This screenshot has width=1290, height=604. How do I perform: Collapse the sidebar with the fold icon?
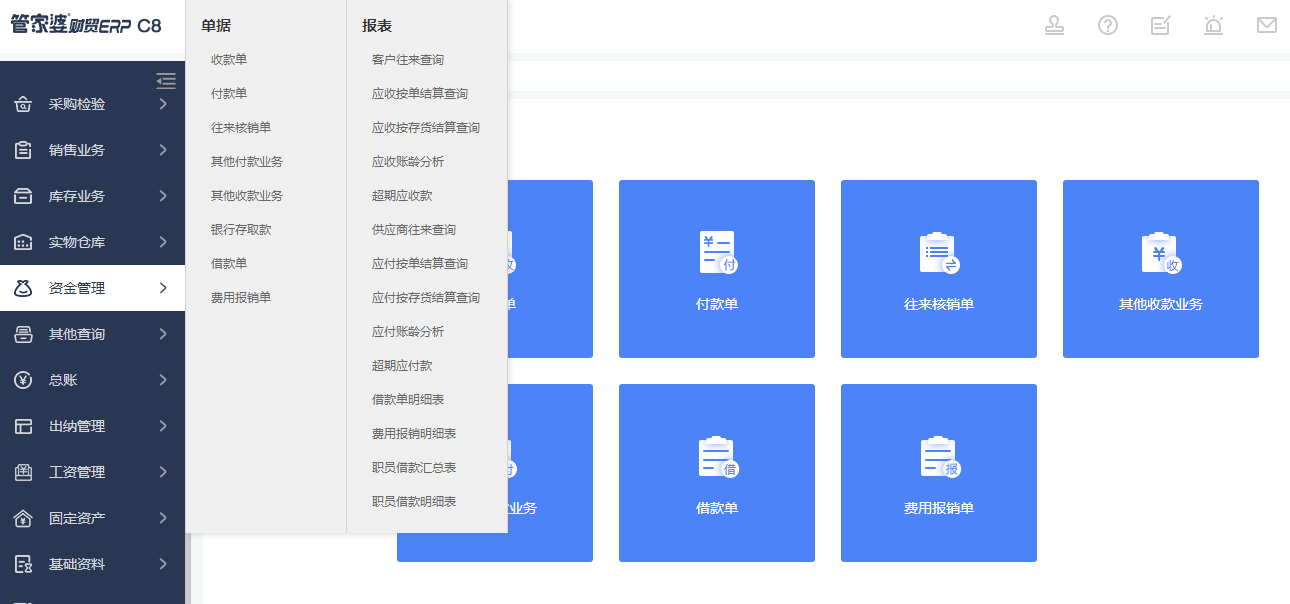click(166, 81)
